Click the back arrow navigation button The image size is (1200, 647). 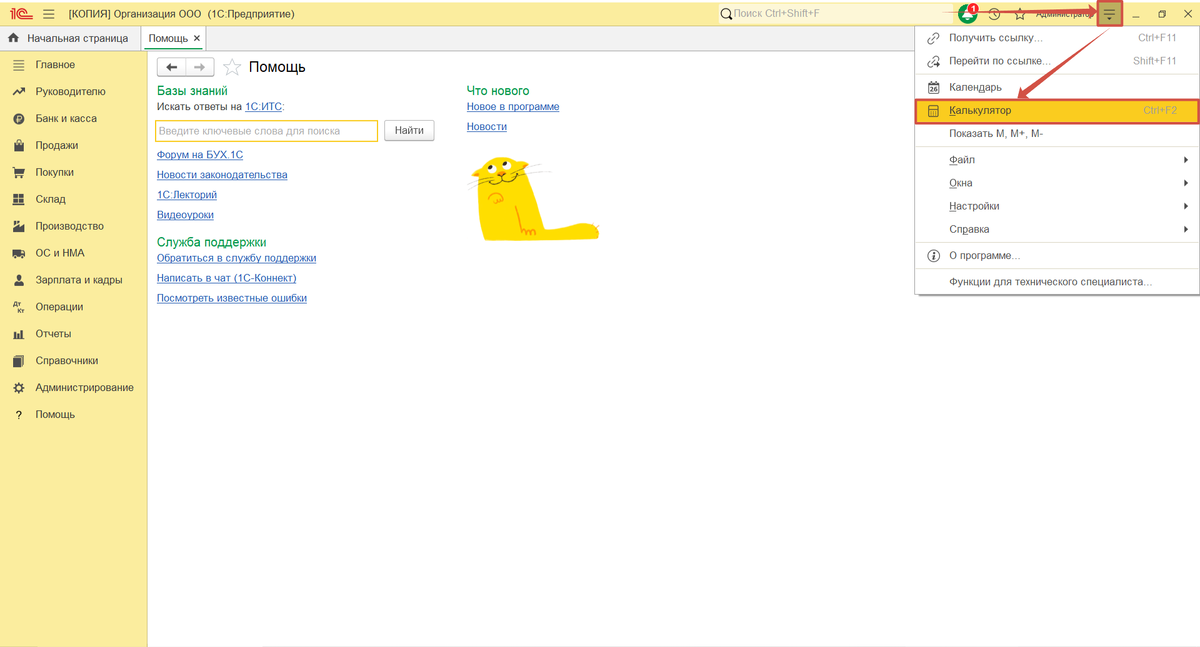coord(172,67)
